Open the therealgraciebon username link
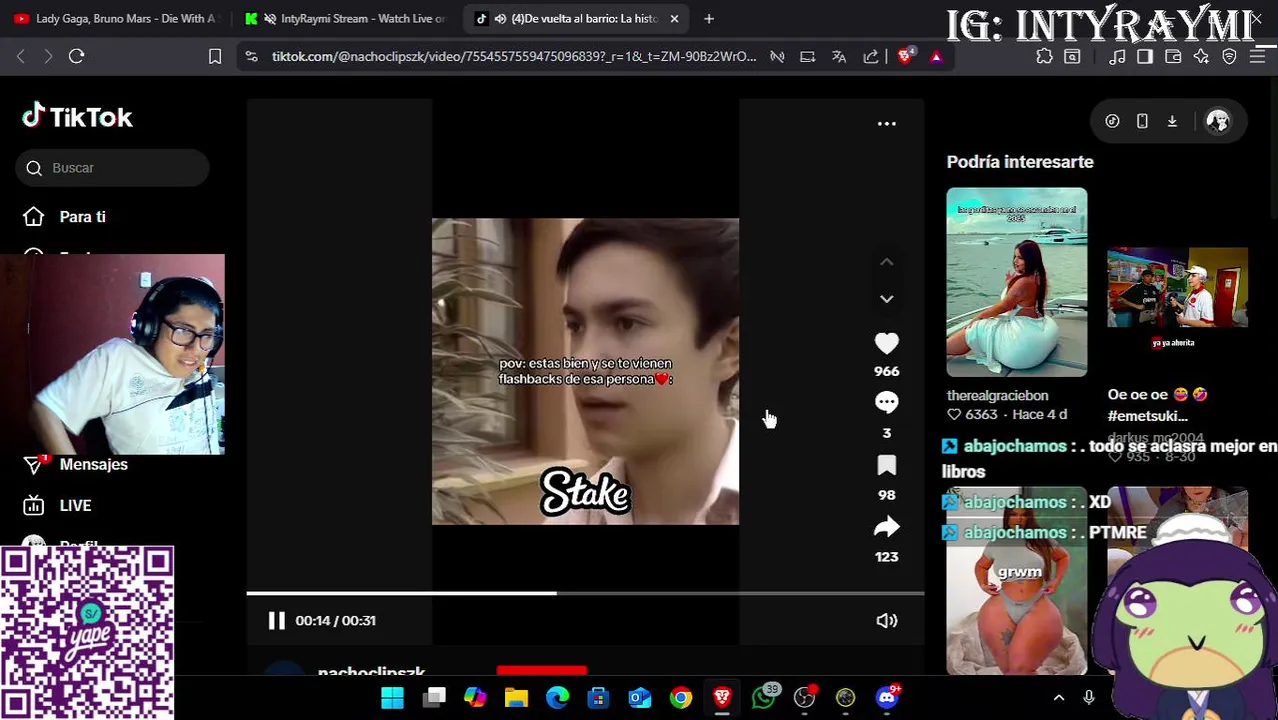The width and height of the screenshot is (1278, 720). click(x=997, y=396)
